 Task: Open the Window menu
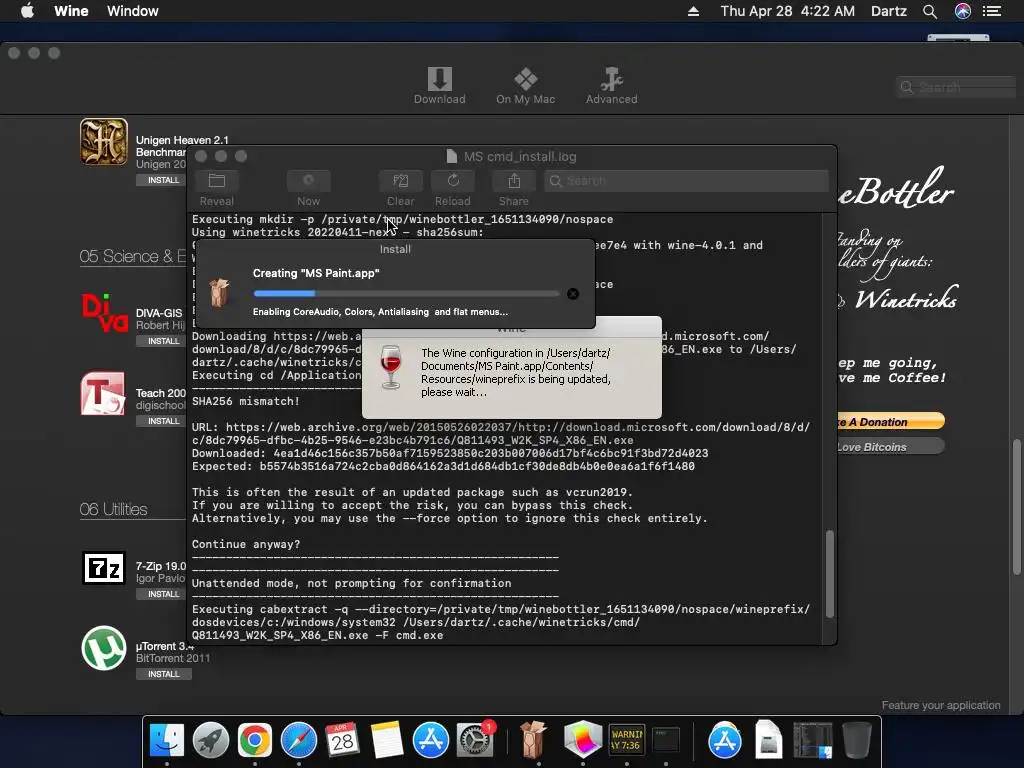[133, 11]
